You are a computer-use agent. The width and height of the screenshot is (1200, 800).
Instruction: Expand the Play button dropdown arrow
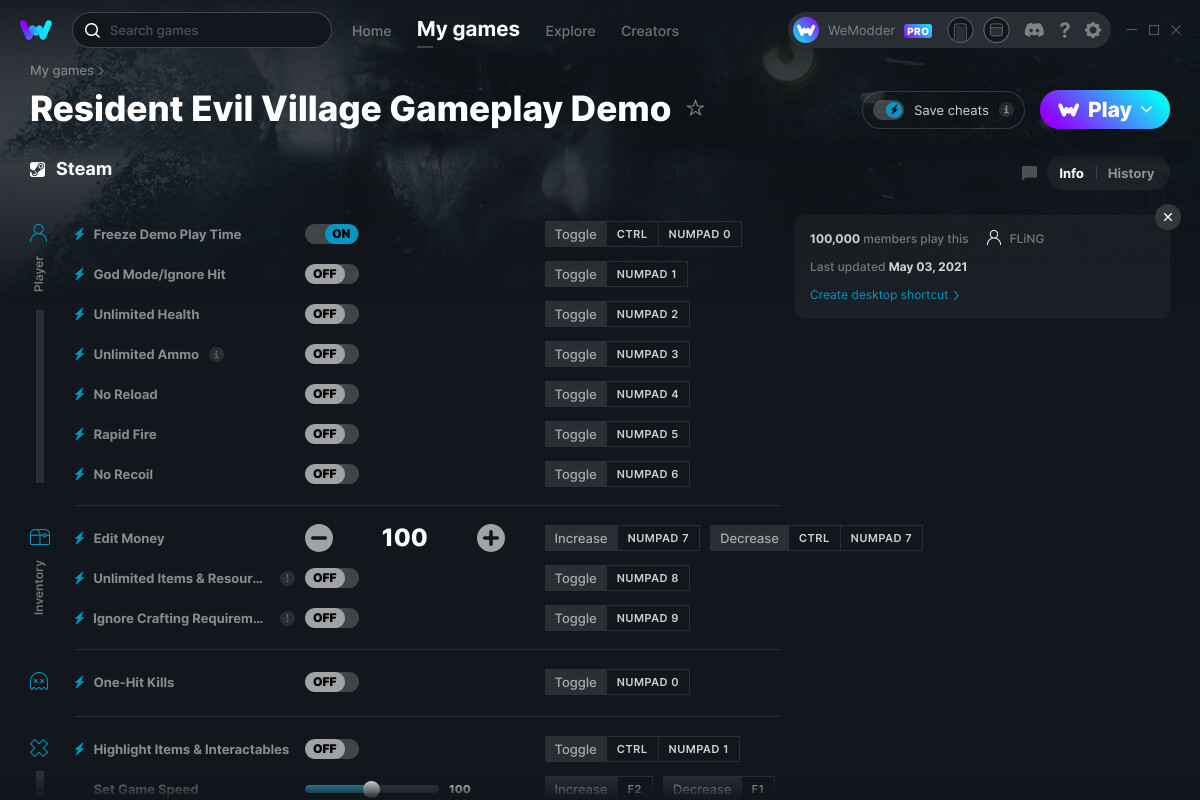coord(1147,110)
